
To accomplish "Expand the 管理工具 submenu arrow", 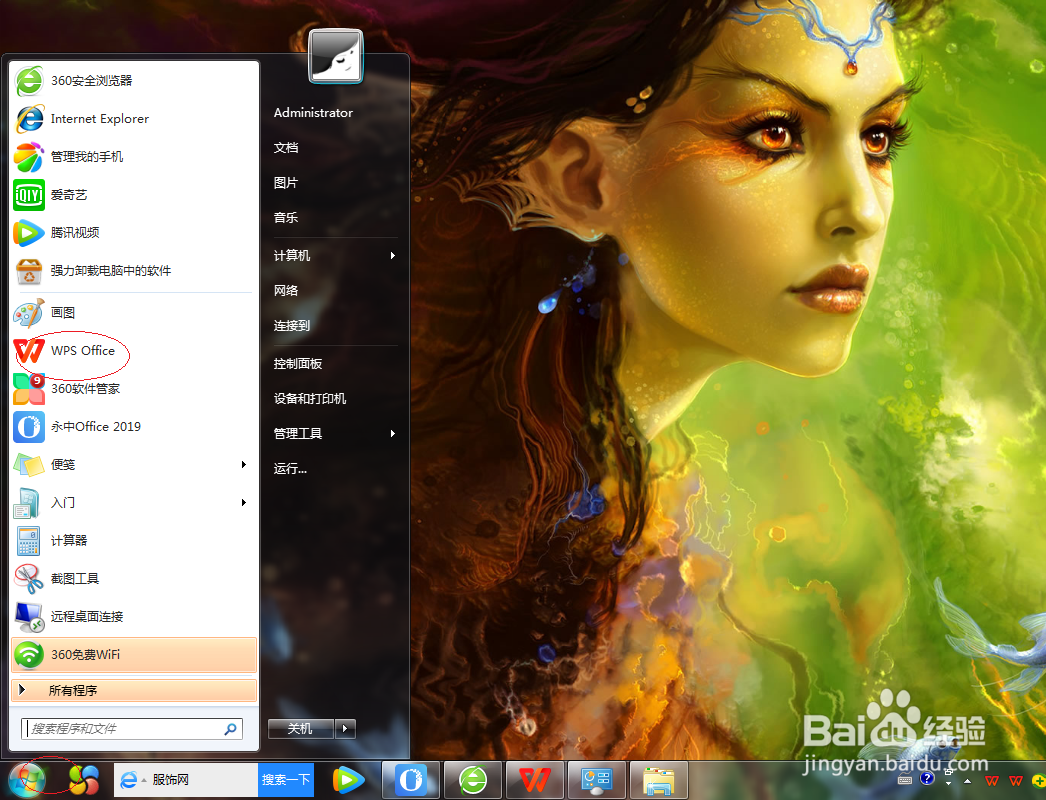I will coord(393,434).
